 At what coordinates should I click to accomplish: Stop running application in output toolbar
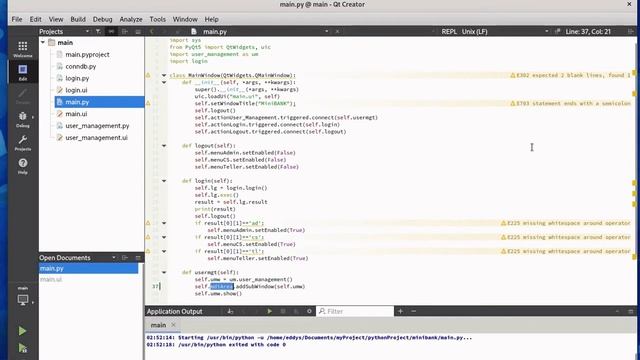[283, 311]
